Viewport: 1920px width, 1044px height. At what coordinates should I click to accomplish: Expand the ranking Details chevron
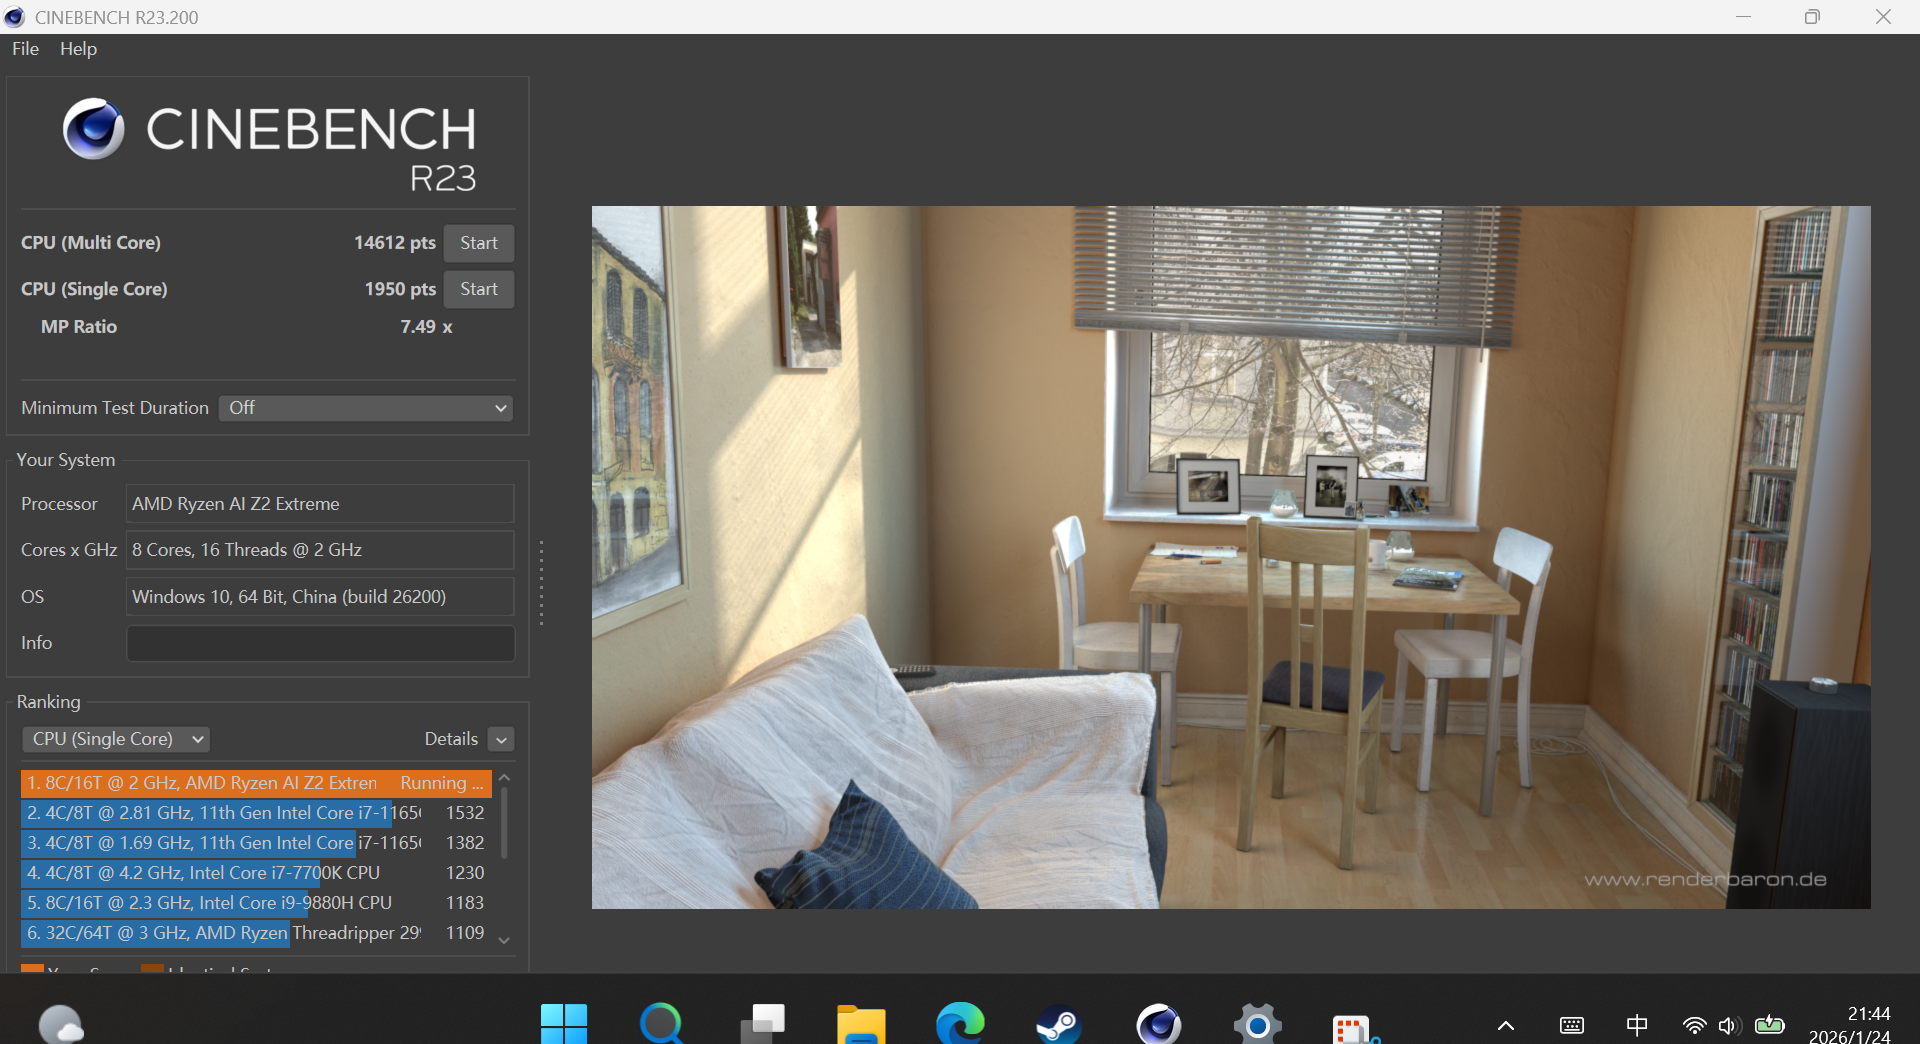tap(502, 740)
